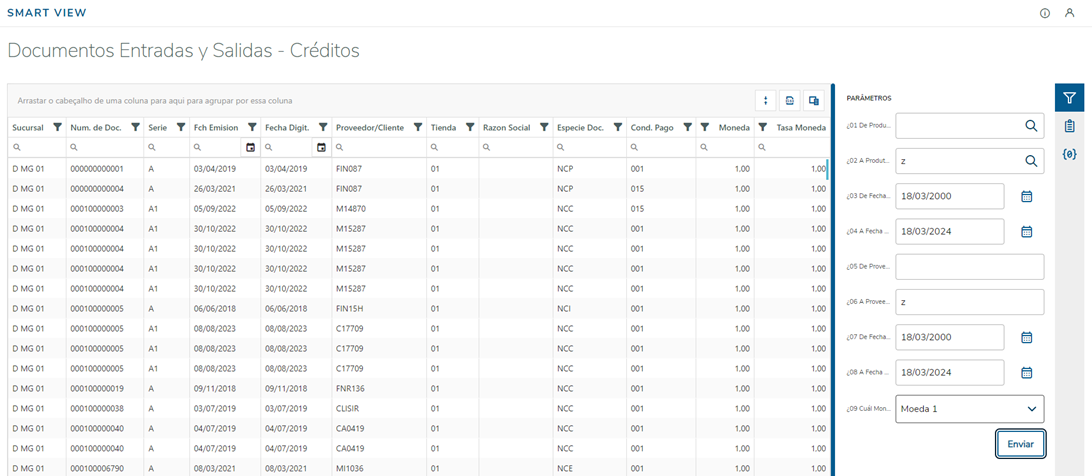1092x476 pixels.
Task: Open calendar for 07 De Fecha parameter
Action: coord(1026,337)
